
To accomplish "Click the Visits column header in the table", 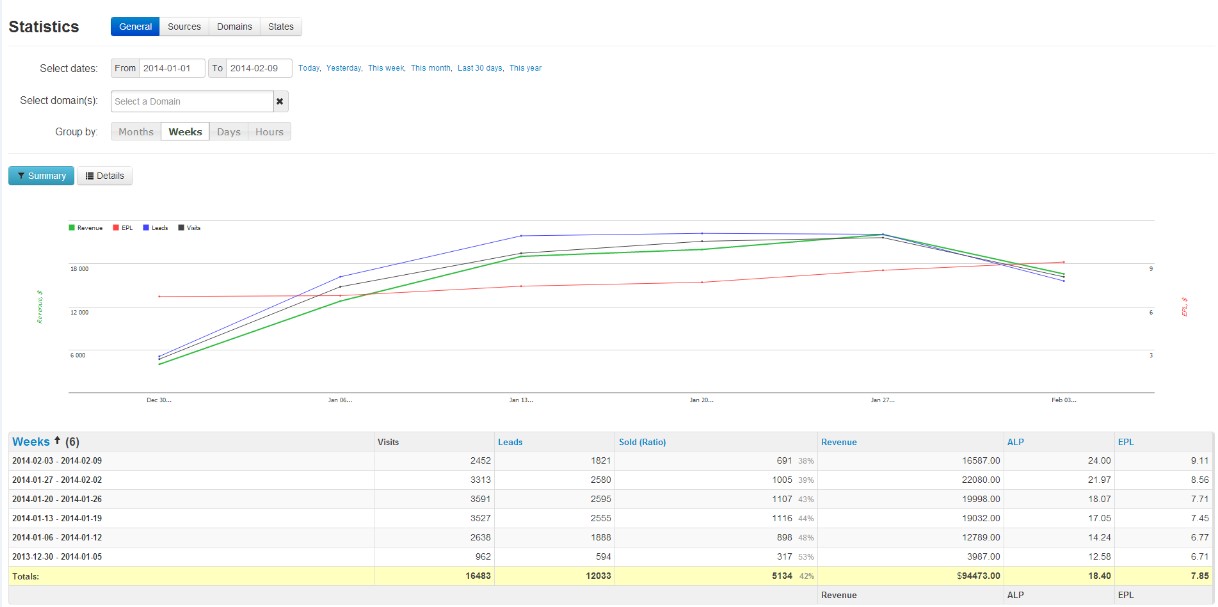I will (389, 441).
